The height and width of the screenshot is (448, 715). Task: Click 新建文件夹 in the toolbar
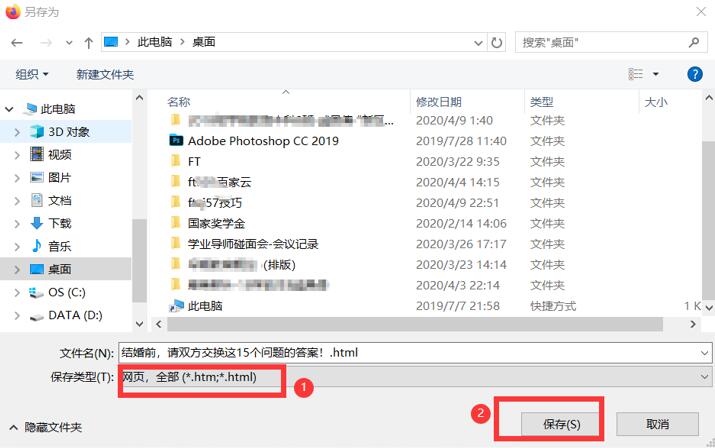tap(105, 74)
